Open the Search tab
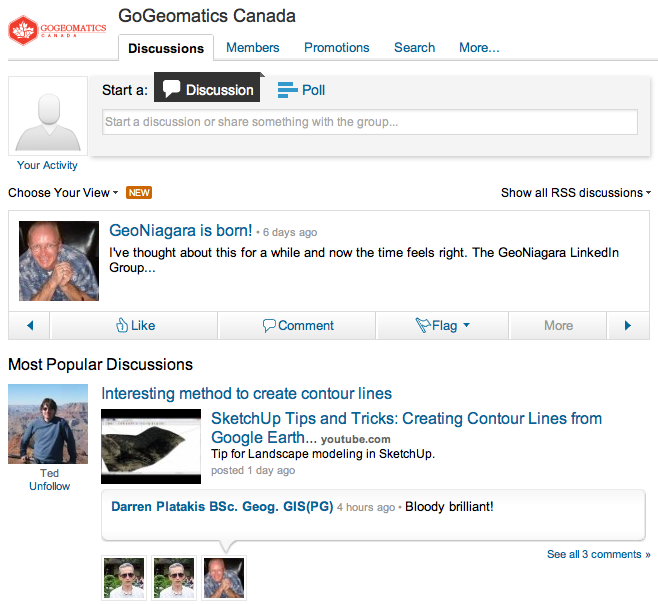This screenshot has height=604, width=658. point(414,47)
